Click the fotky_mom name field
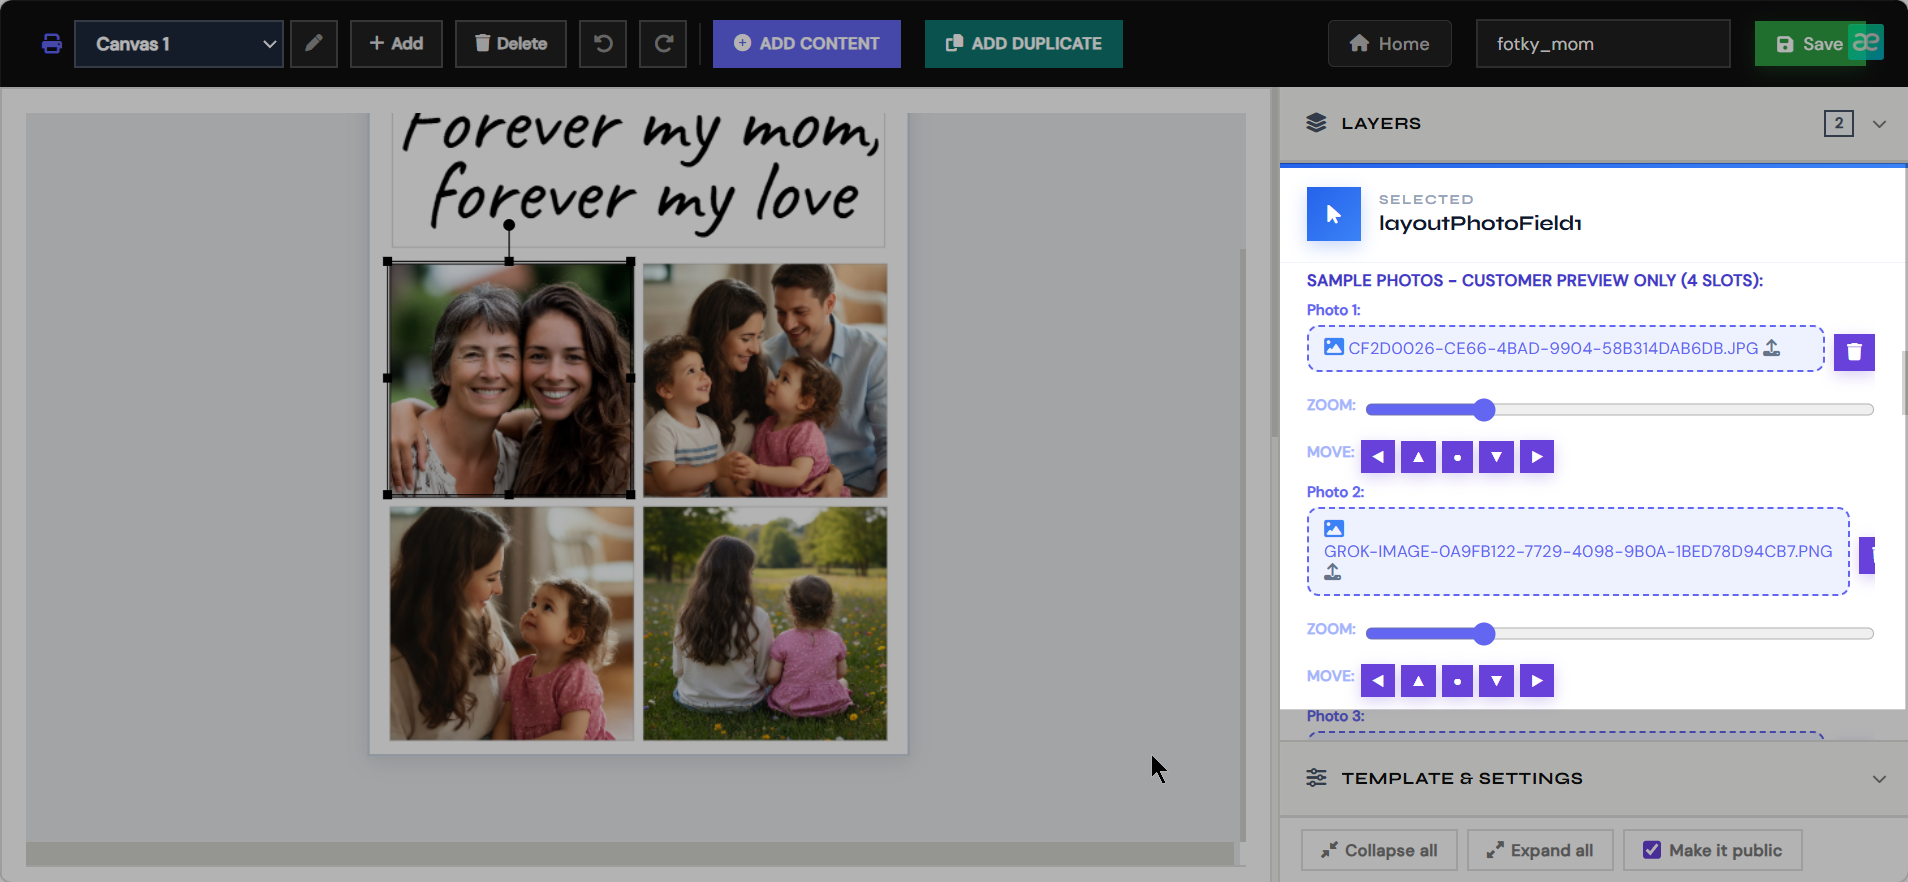Screen dimensions: 1908x882 click(1603, 44)
